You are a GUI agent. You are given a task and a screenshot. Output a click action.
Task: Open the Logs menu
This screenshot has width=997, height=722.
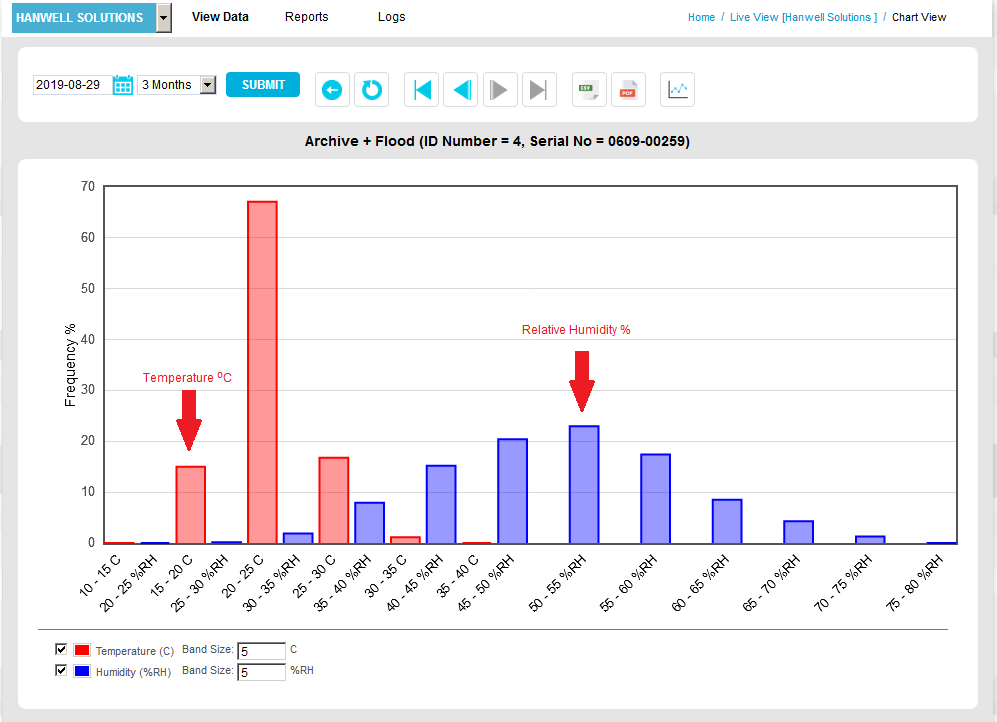click(391, 17)
